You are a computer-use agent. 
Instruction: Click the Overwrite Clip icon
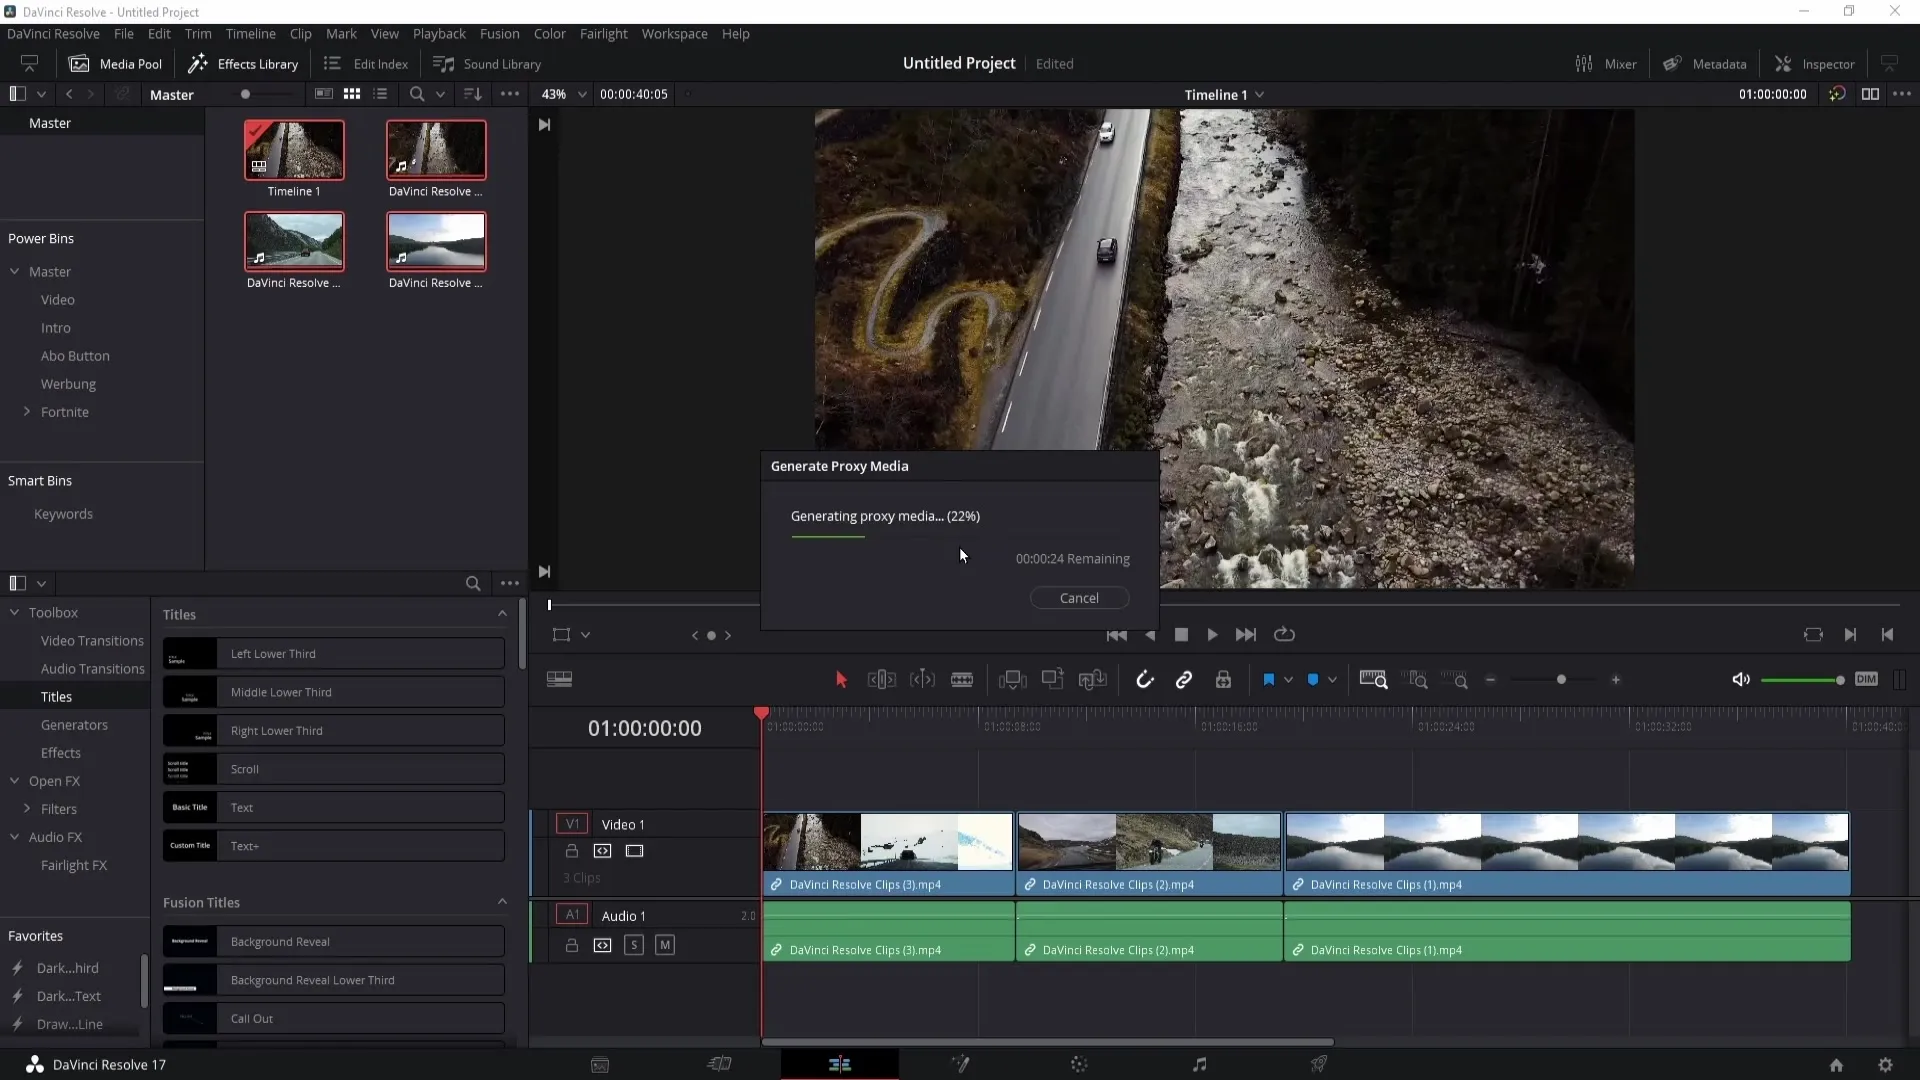1052,679
